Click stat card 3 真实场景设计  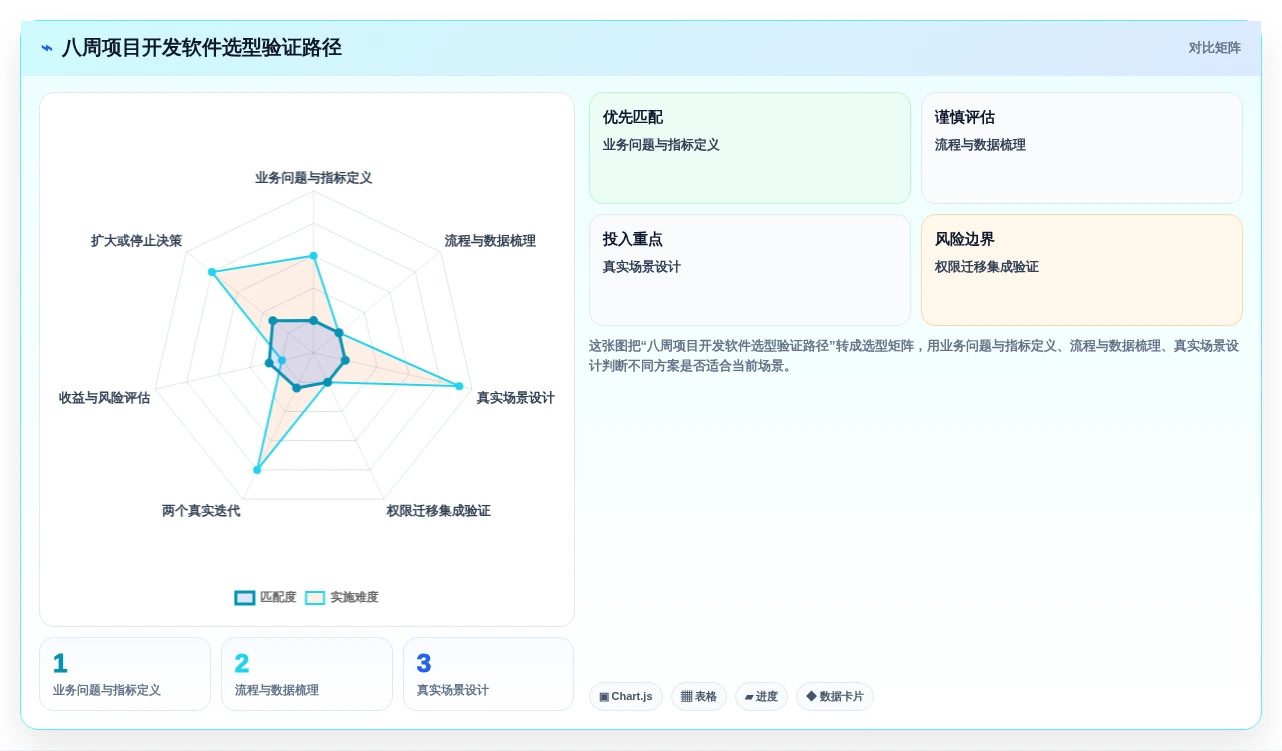point(489,674)
